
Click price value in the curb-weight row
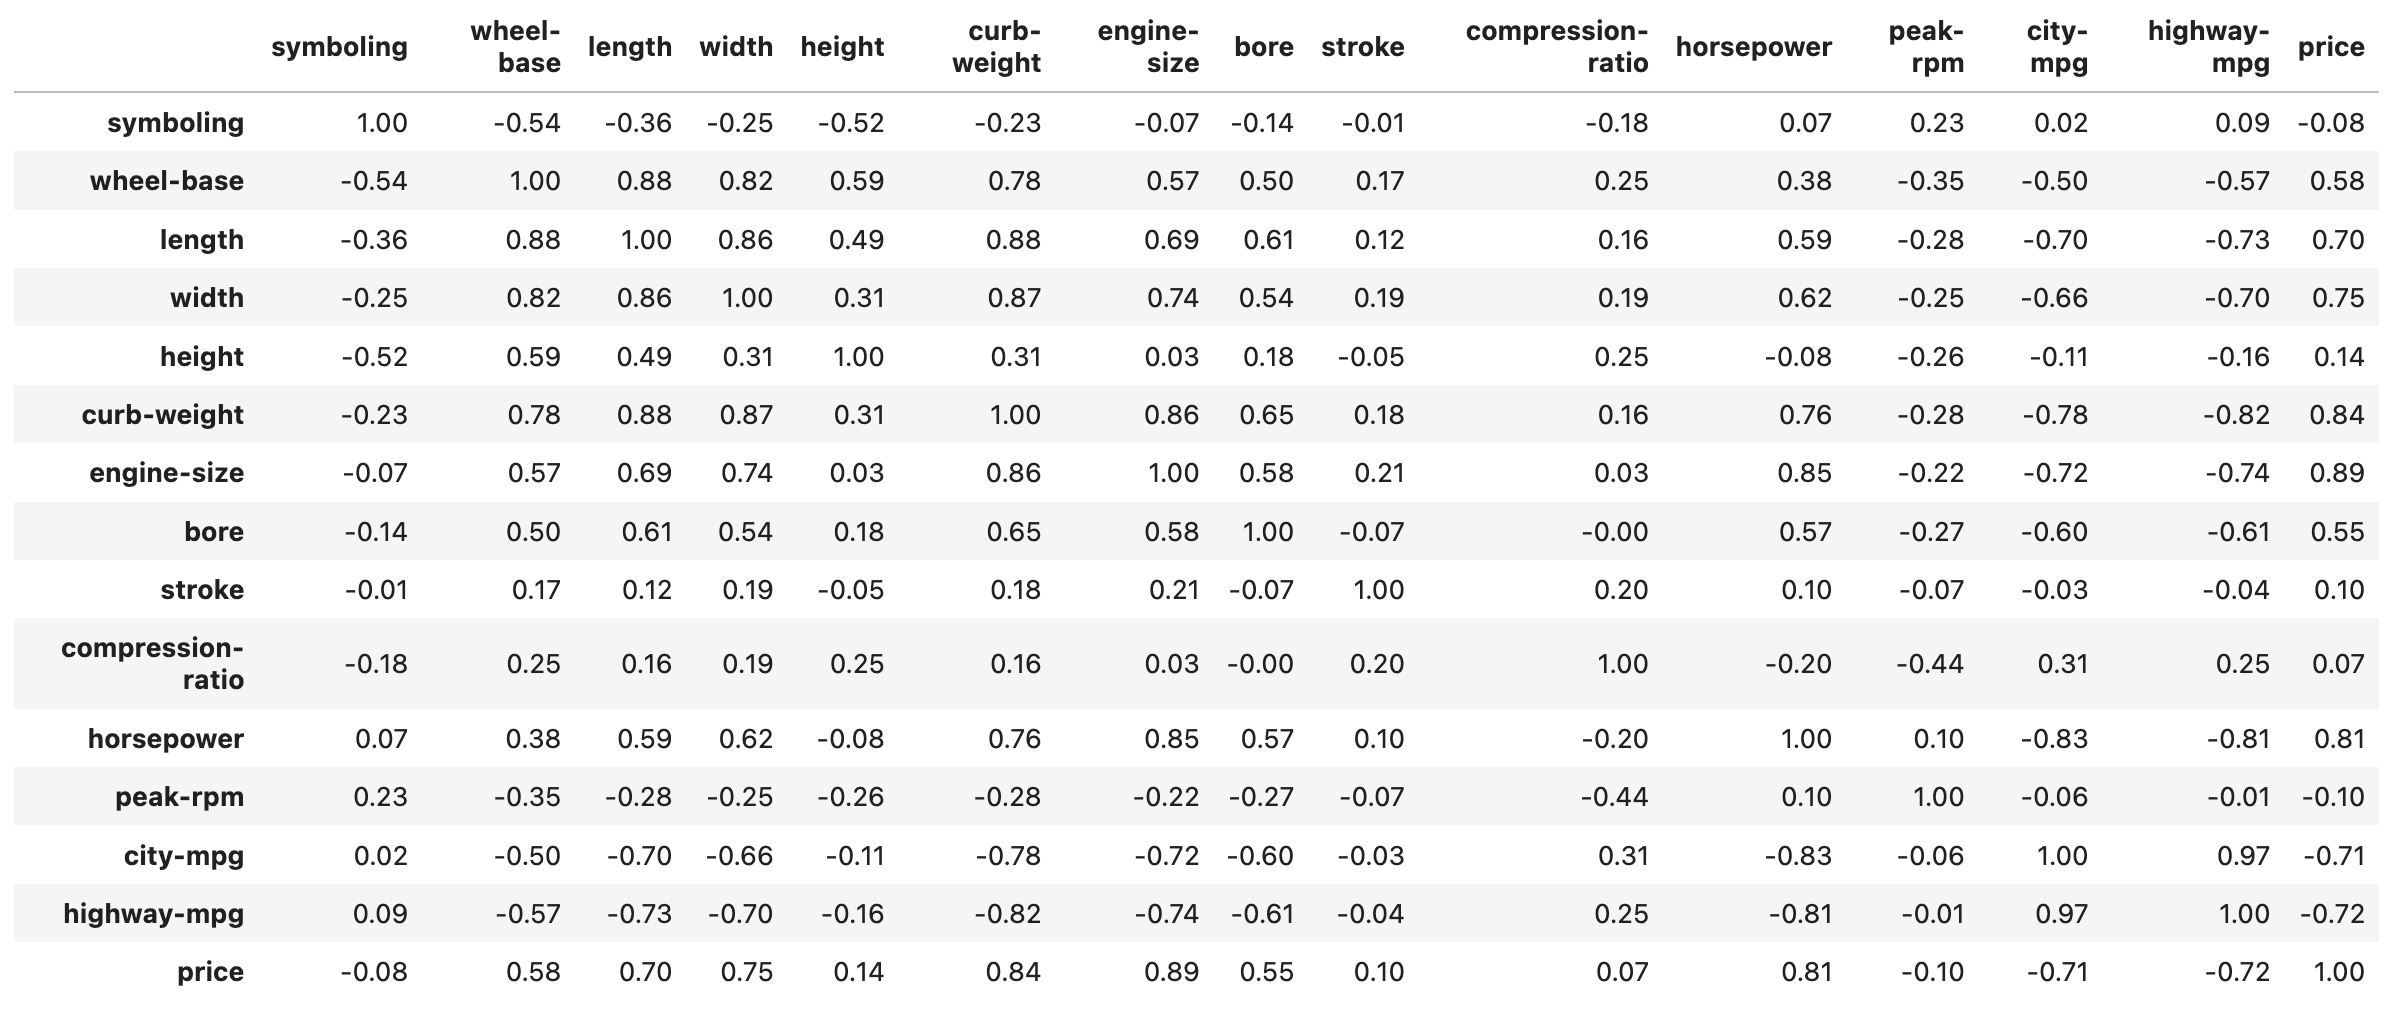pyautogui.click(x=2337, y=415)
